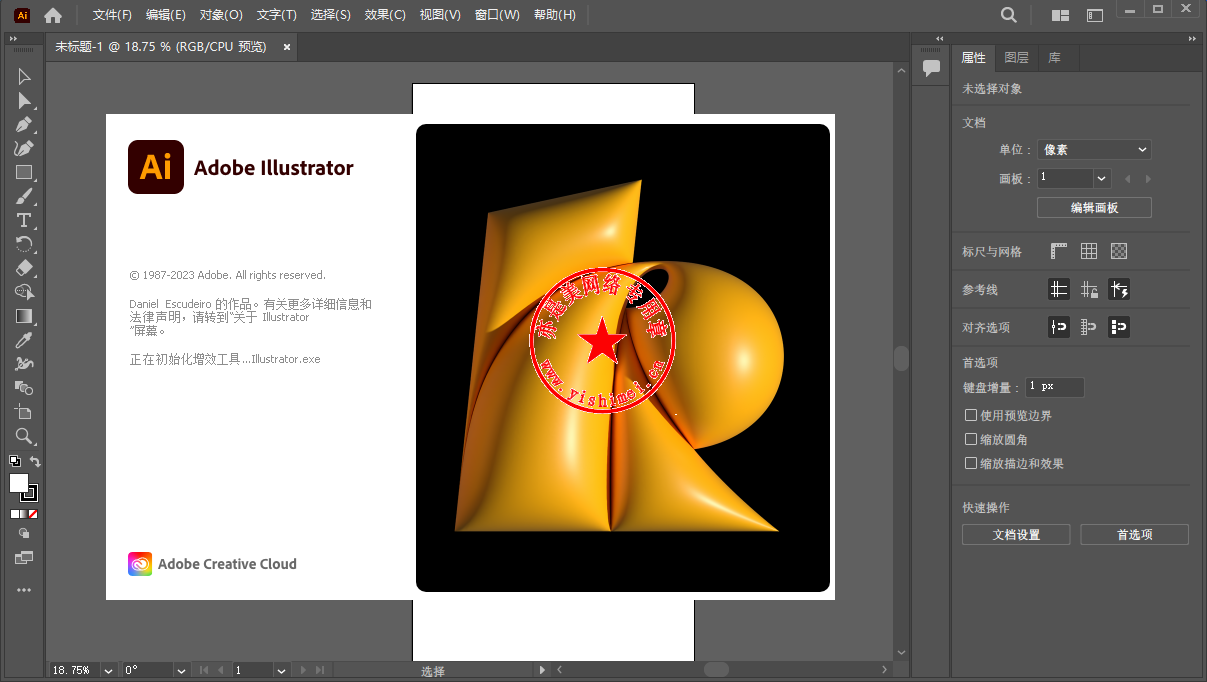Show rulers from Properties panel
This screenshot has height=682, width=1207.
click(1059, 252)
